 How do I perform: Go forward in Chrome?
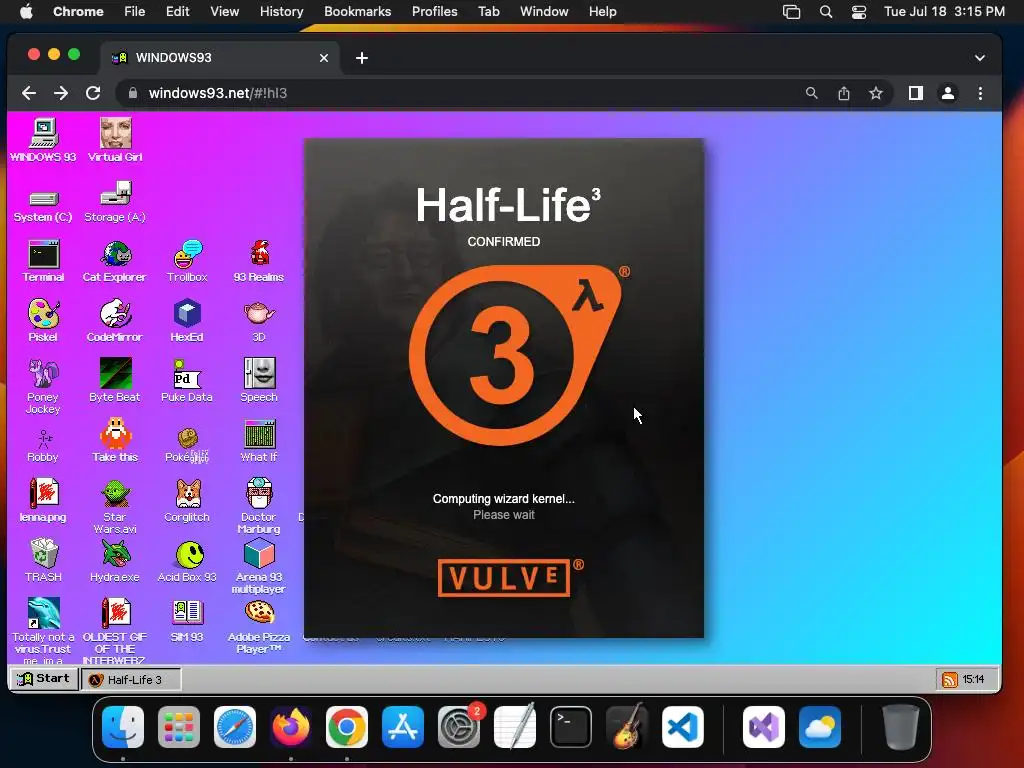click(61, 93)
